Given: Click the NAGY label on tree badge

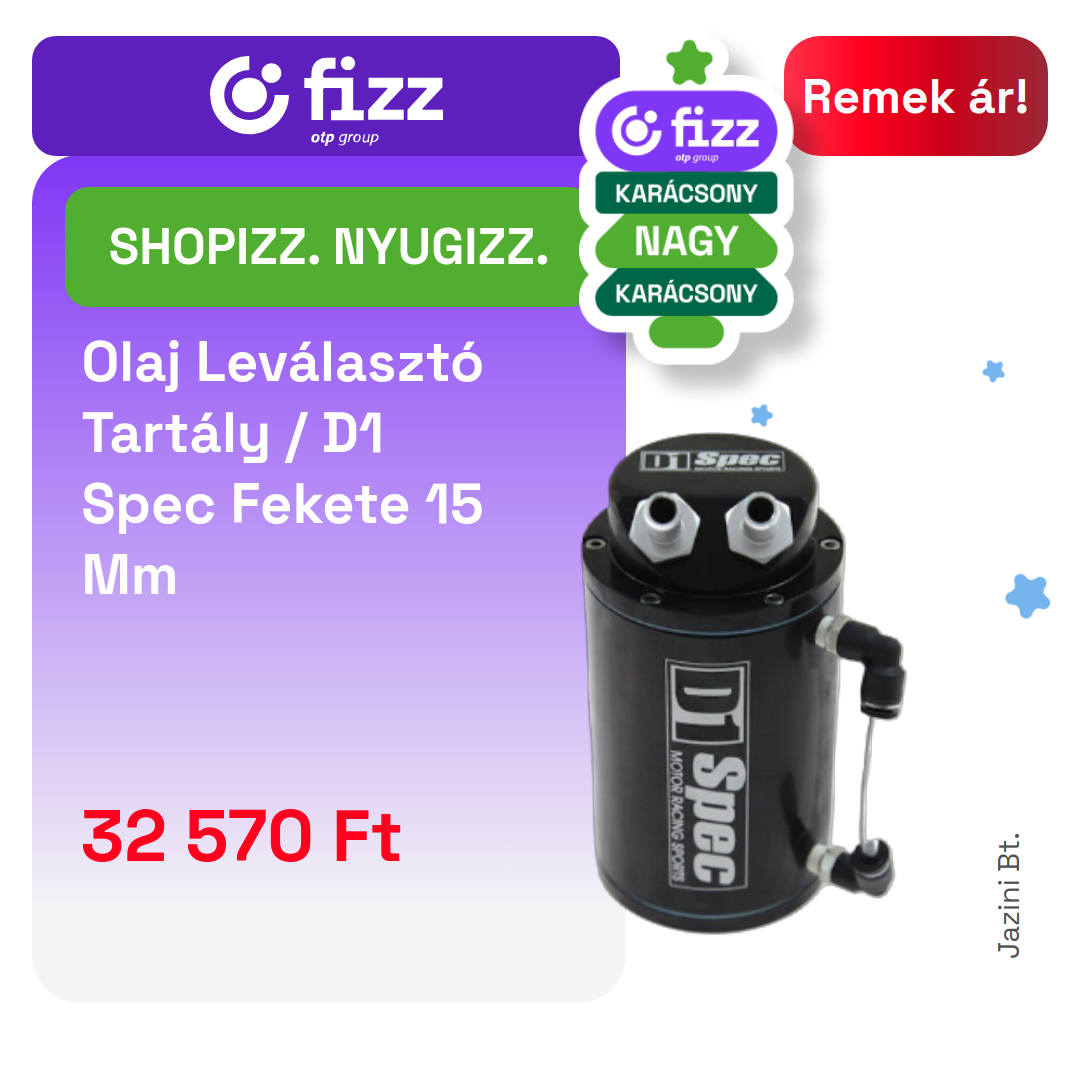Looking at the screenshot, I should (x=686, y=242).
